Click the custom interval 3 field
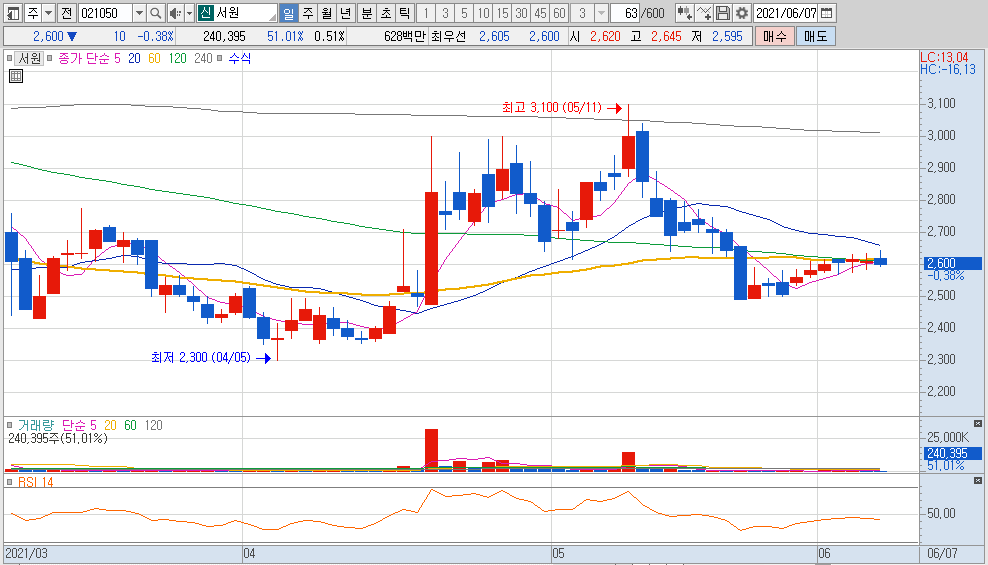The image size is (988, 565). [582, 13]
